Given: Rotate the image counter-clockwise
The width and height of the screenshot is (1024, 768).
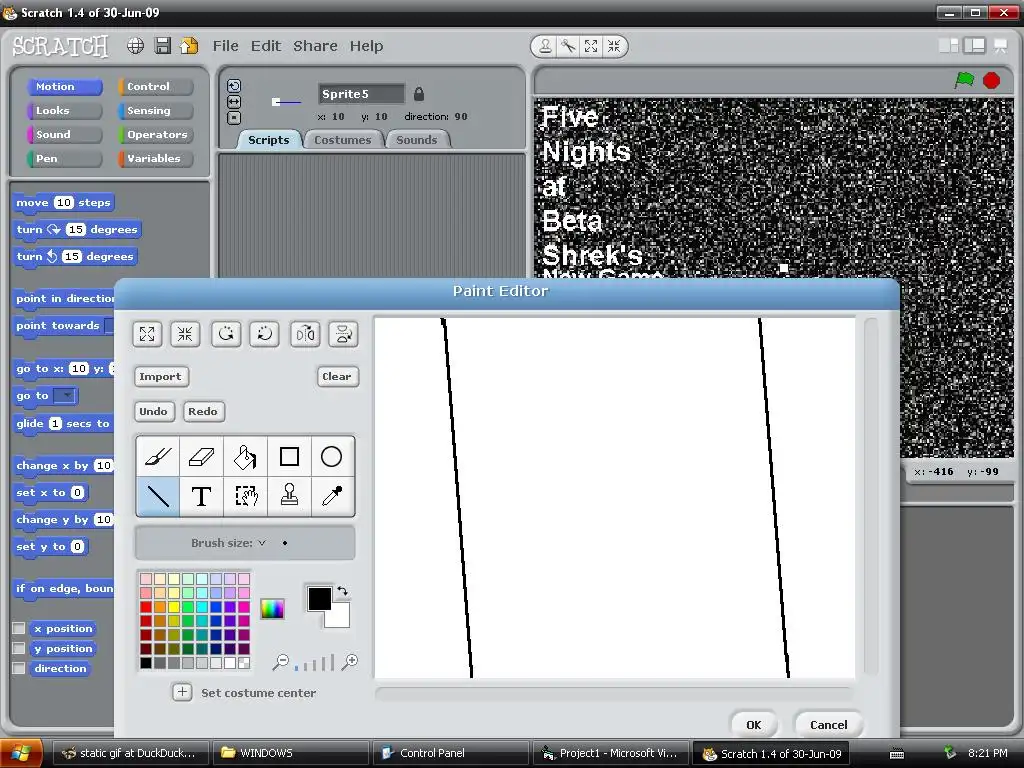Looking at the screenshot, I should [x=226, y=334].
